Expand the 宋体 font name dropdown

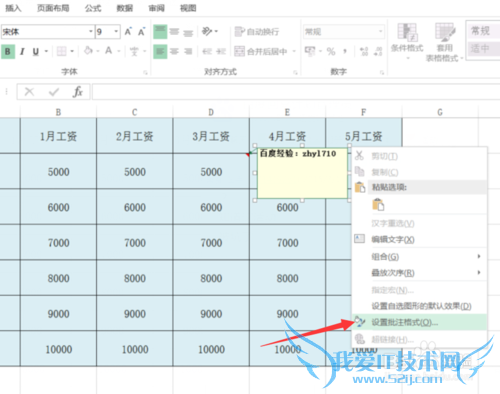pos(90,31)
